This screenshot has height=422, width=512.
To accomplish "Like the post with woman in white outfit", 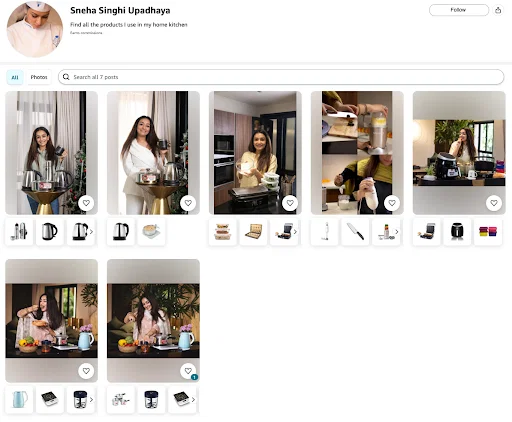I will tap(188, 203).
